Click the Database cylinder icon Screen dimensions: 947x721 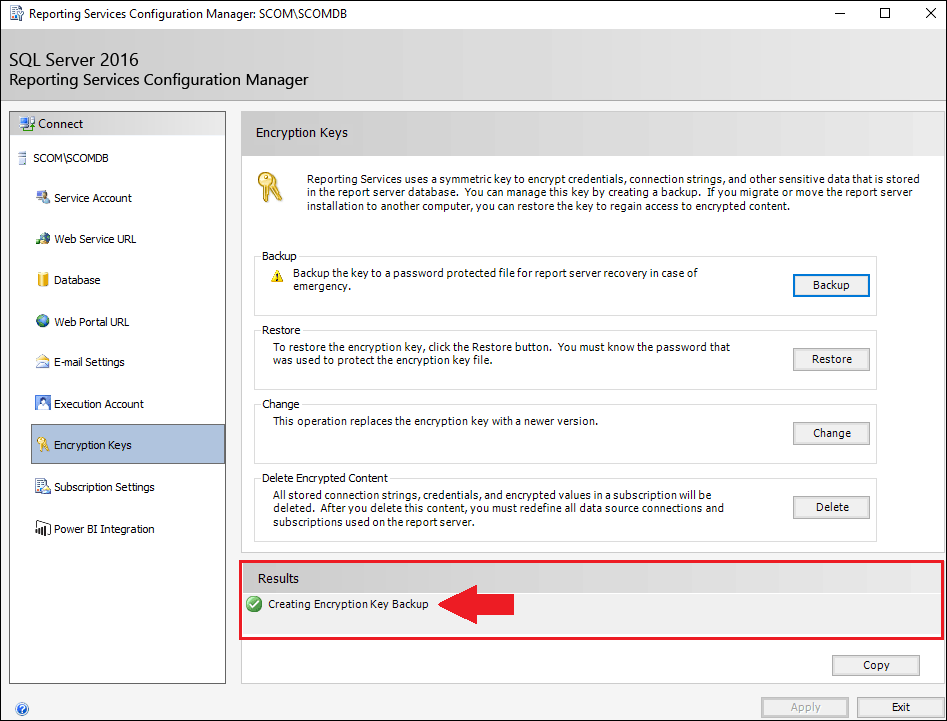[42, 280]
